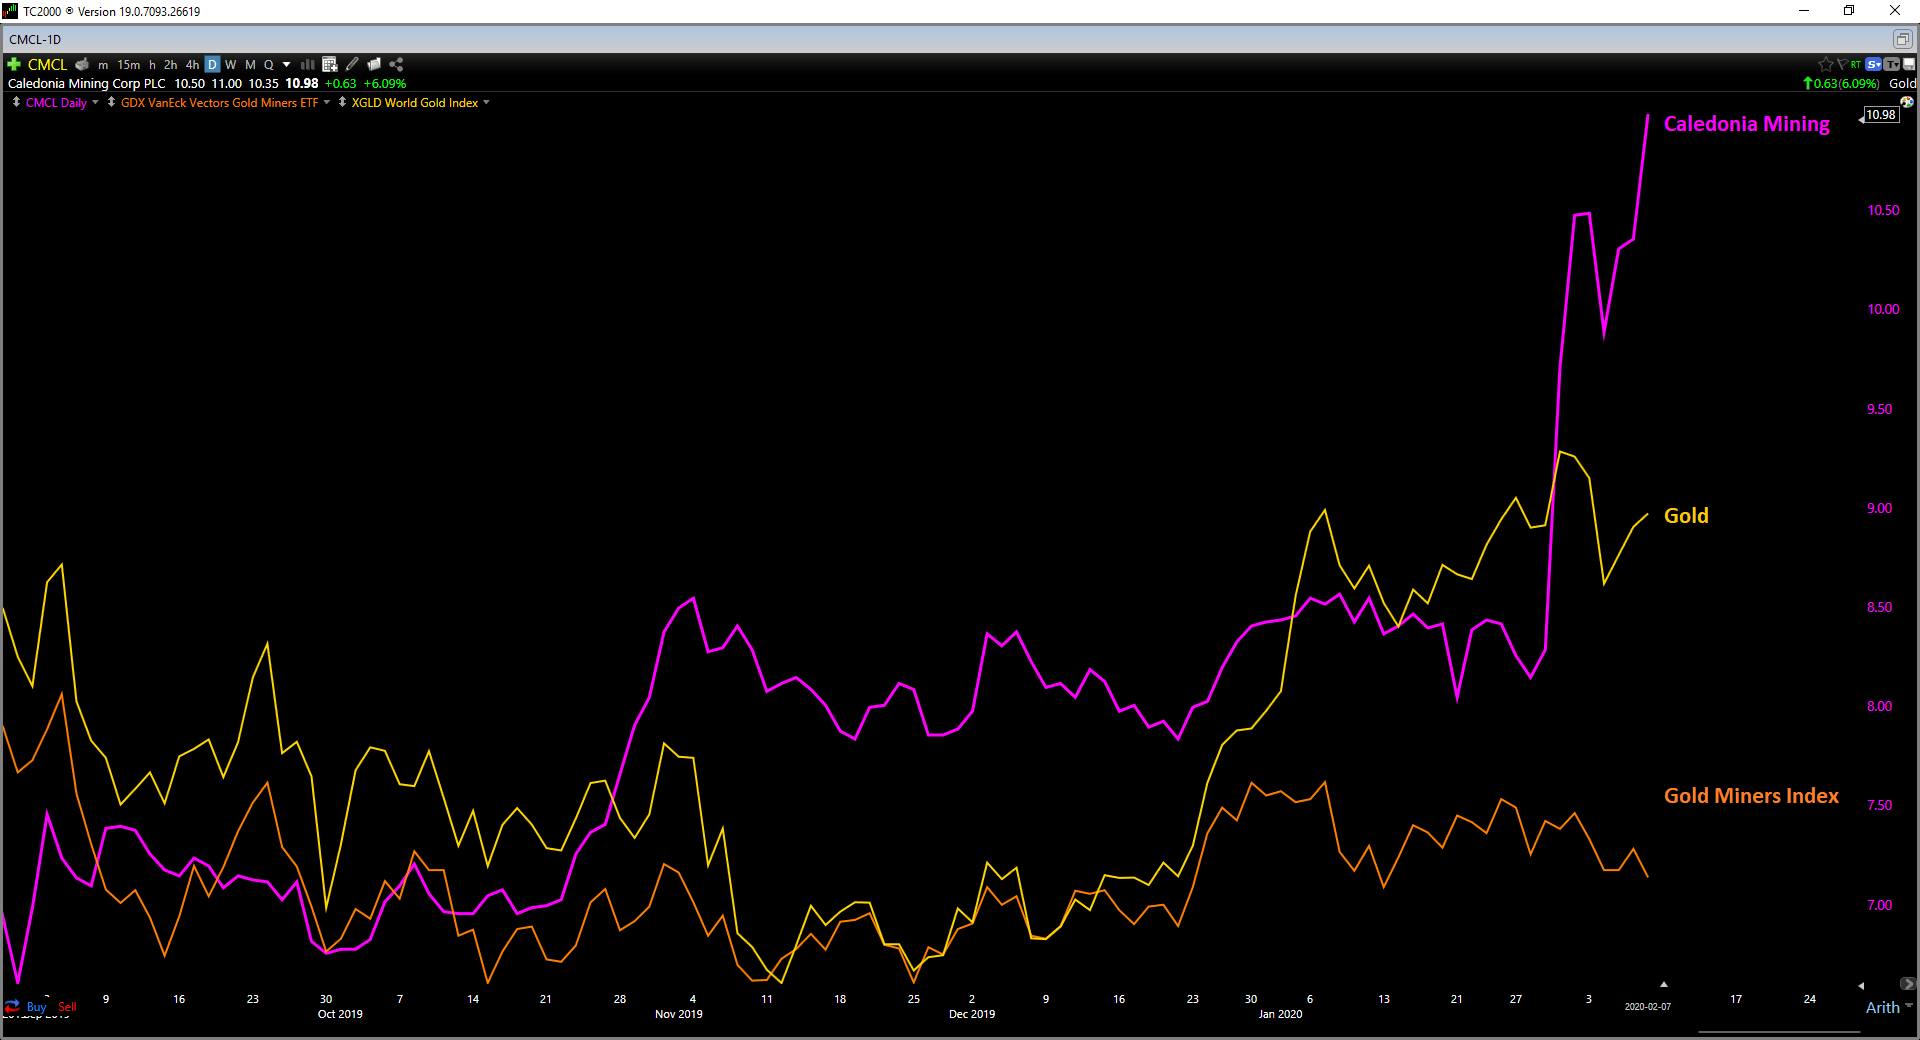The width and height of the screenshot is (1920, 1040).
Task: Toggle the favorite star icon
Action: tap(1825, 64)
